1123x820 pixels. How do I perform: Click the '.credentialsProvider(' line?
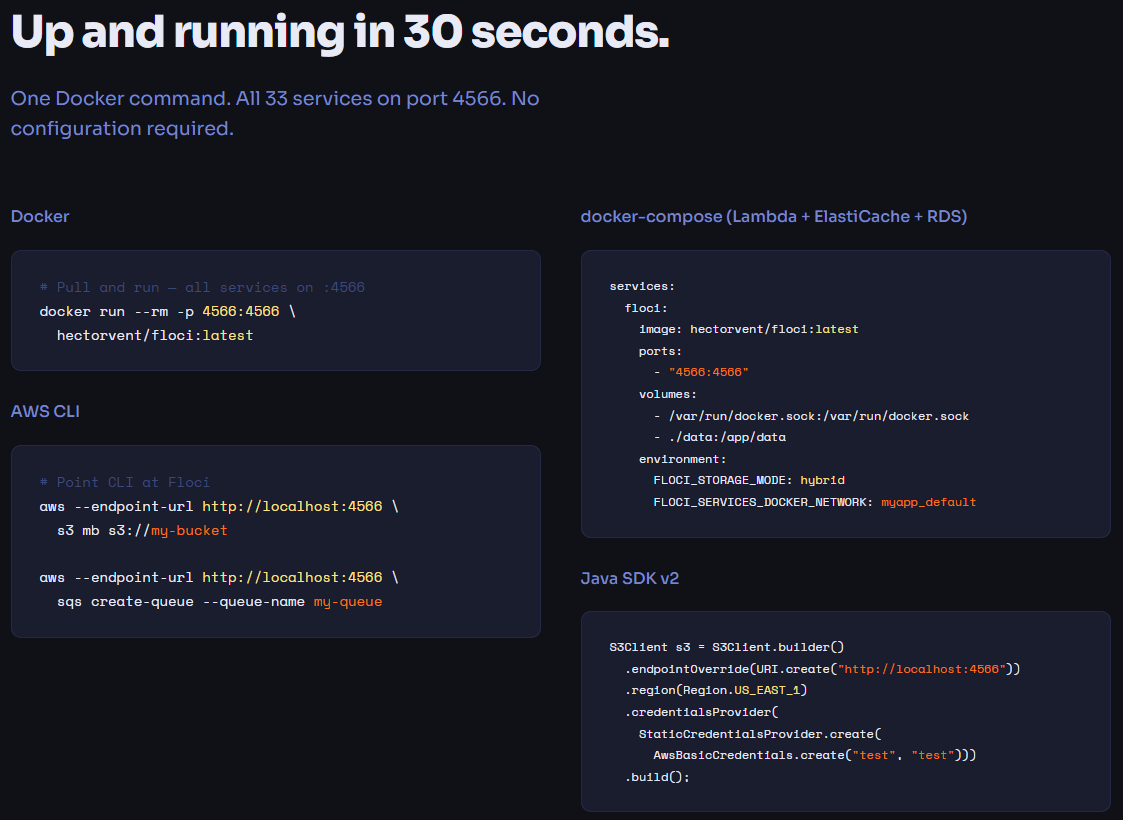[701, 713]
